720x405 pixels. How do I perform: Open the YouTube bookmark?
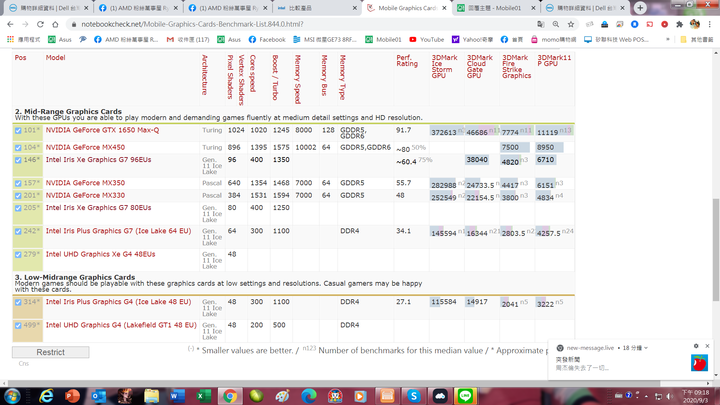click(427, 39)
